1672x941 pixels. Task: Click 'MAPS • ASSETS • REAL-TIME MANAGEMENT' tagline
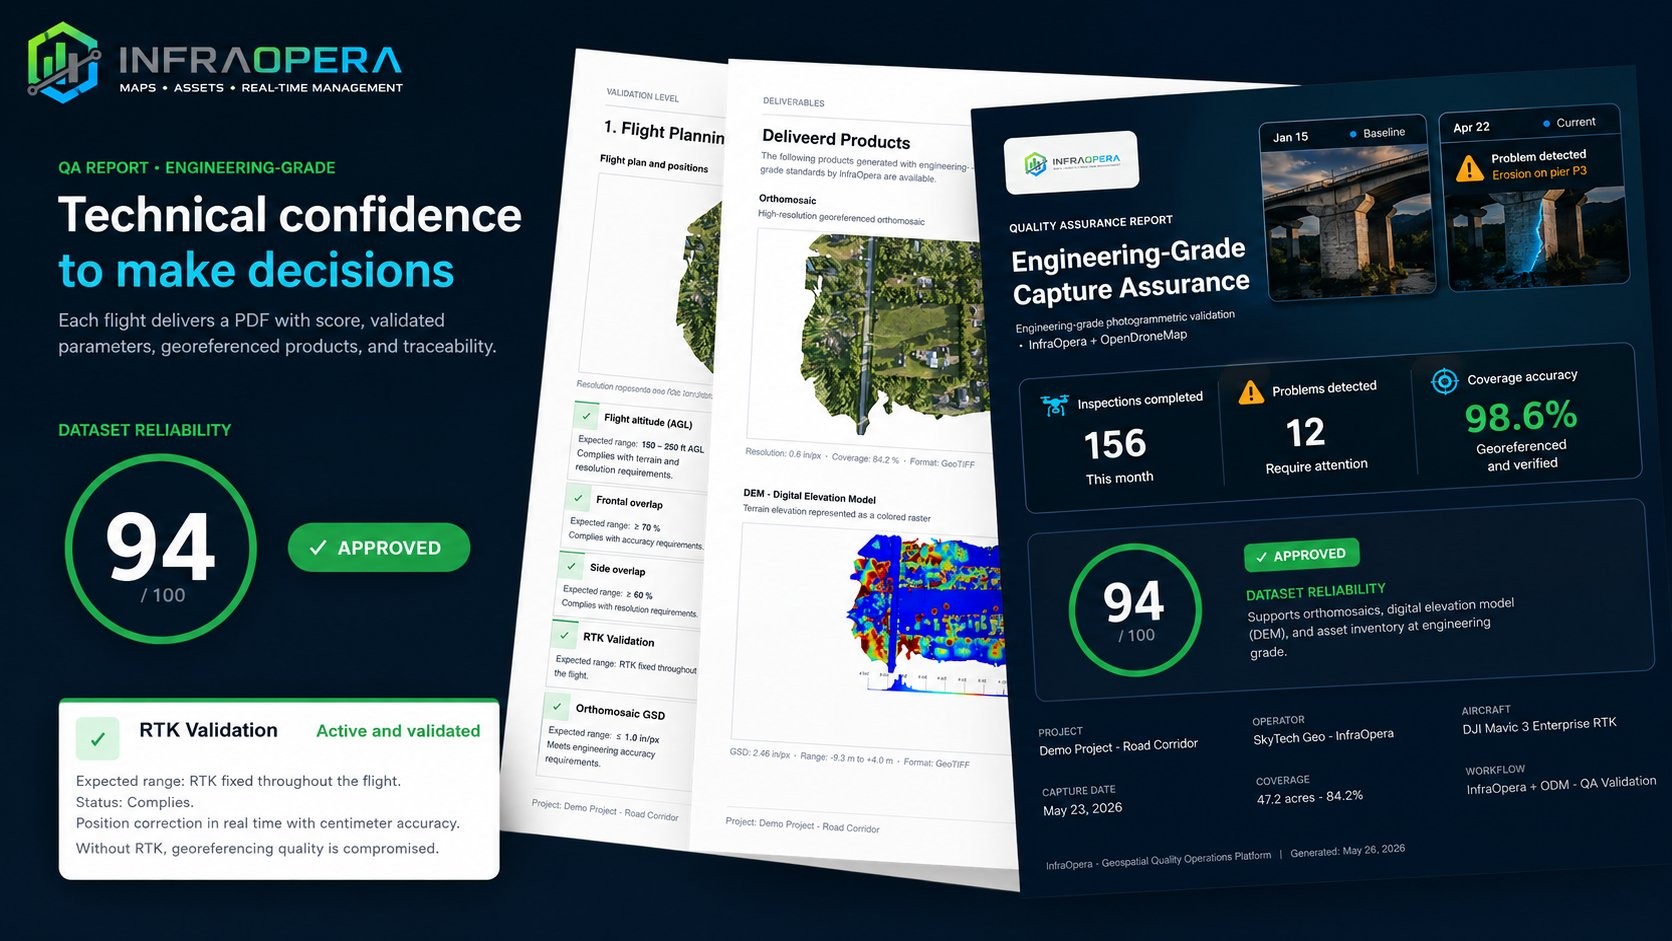261,88
